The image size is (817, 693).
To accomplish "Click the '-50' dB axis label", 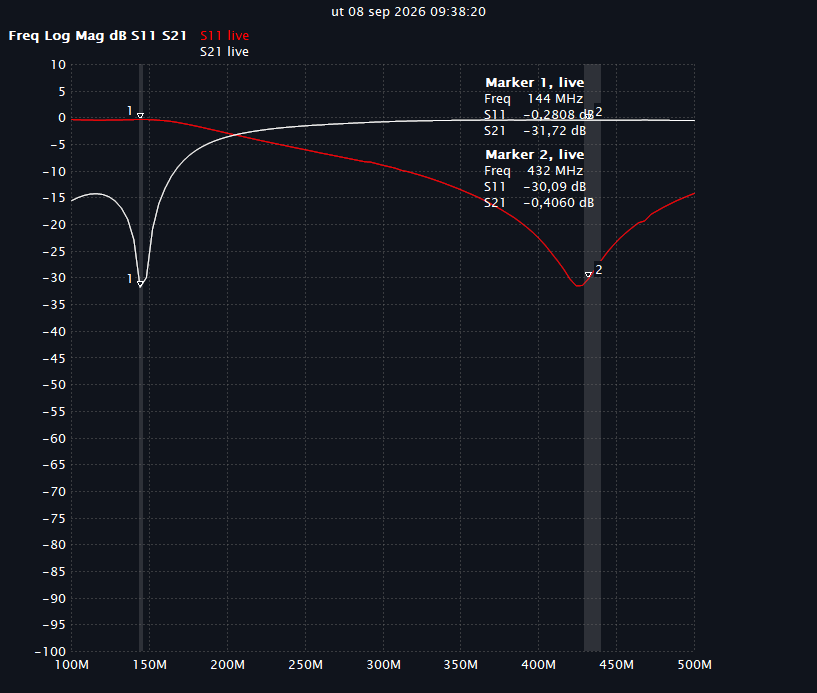I will click(54, 385).
